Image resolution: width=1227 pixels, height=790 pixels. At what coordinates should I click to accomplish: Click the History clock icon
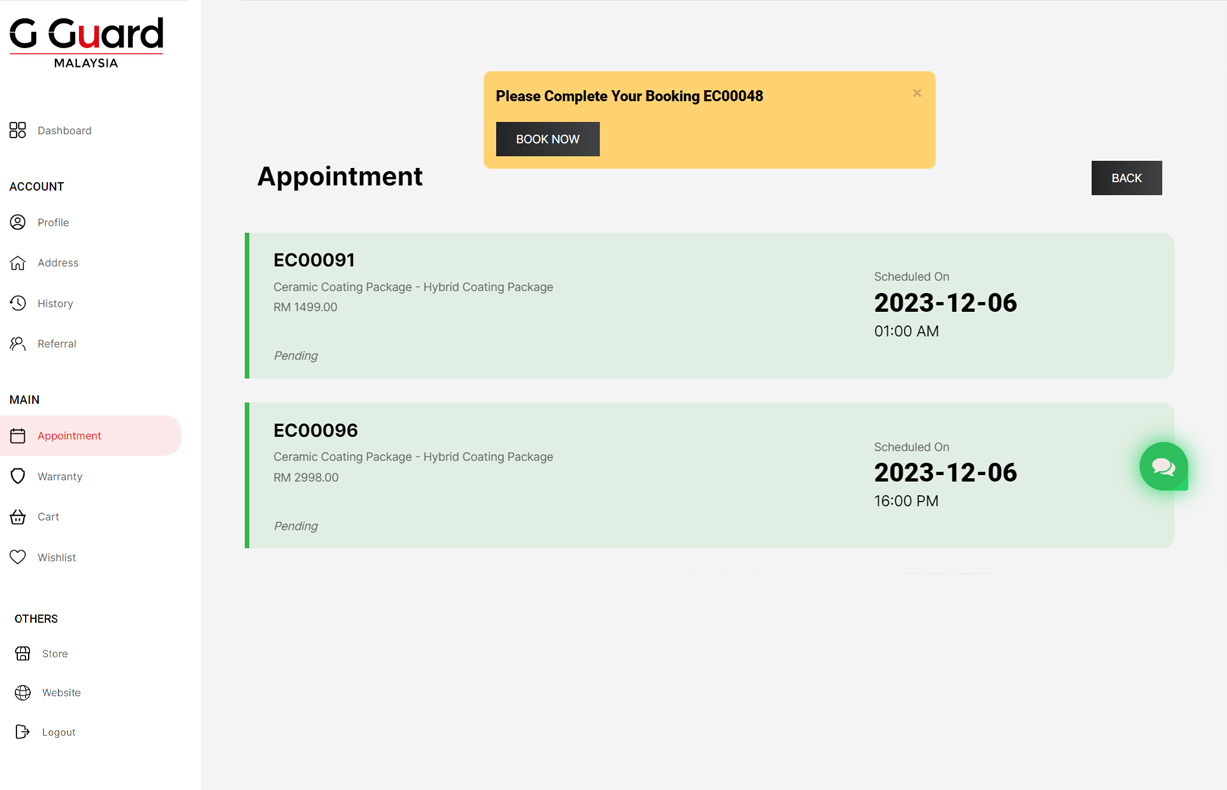click(18, 303)
